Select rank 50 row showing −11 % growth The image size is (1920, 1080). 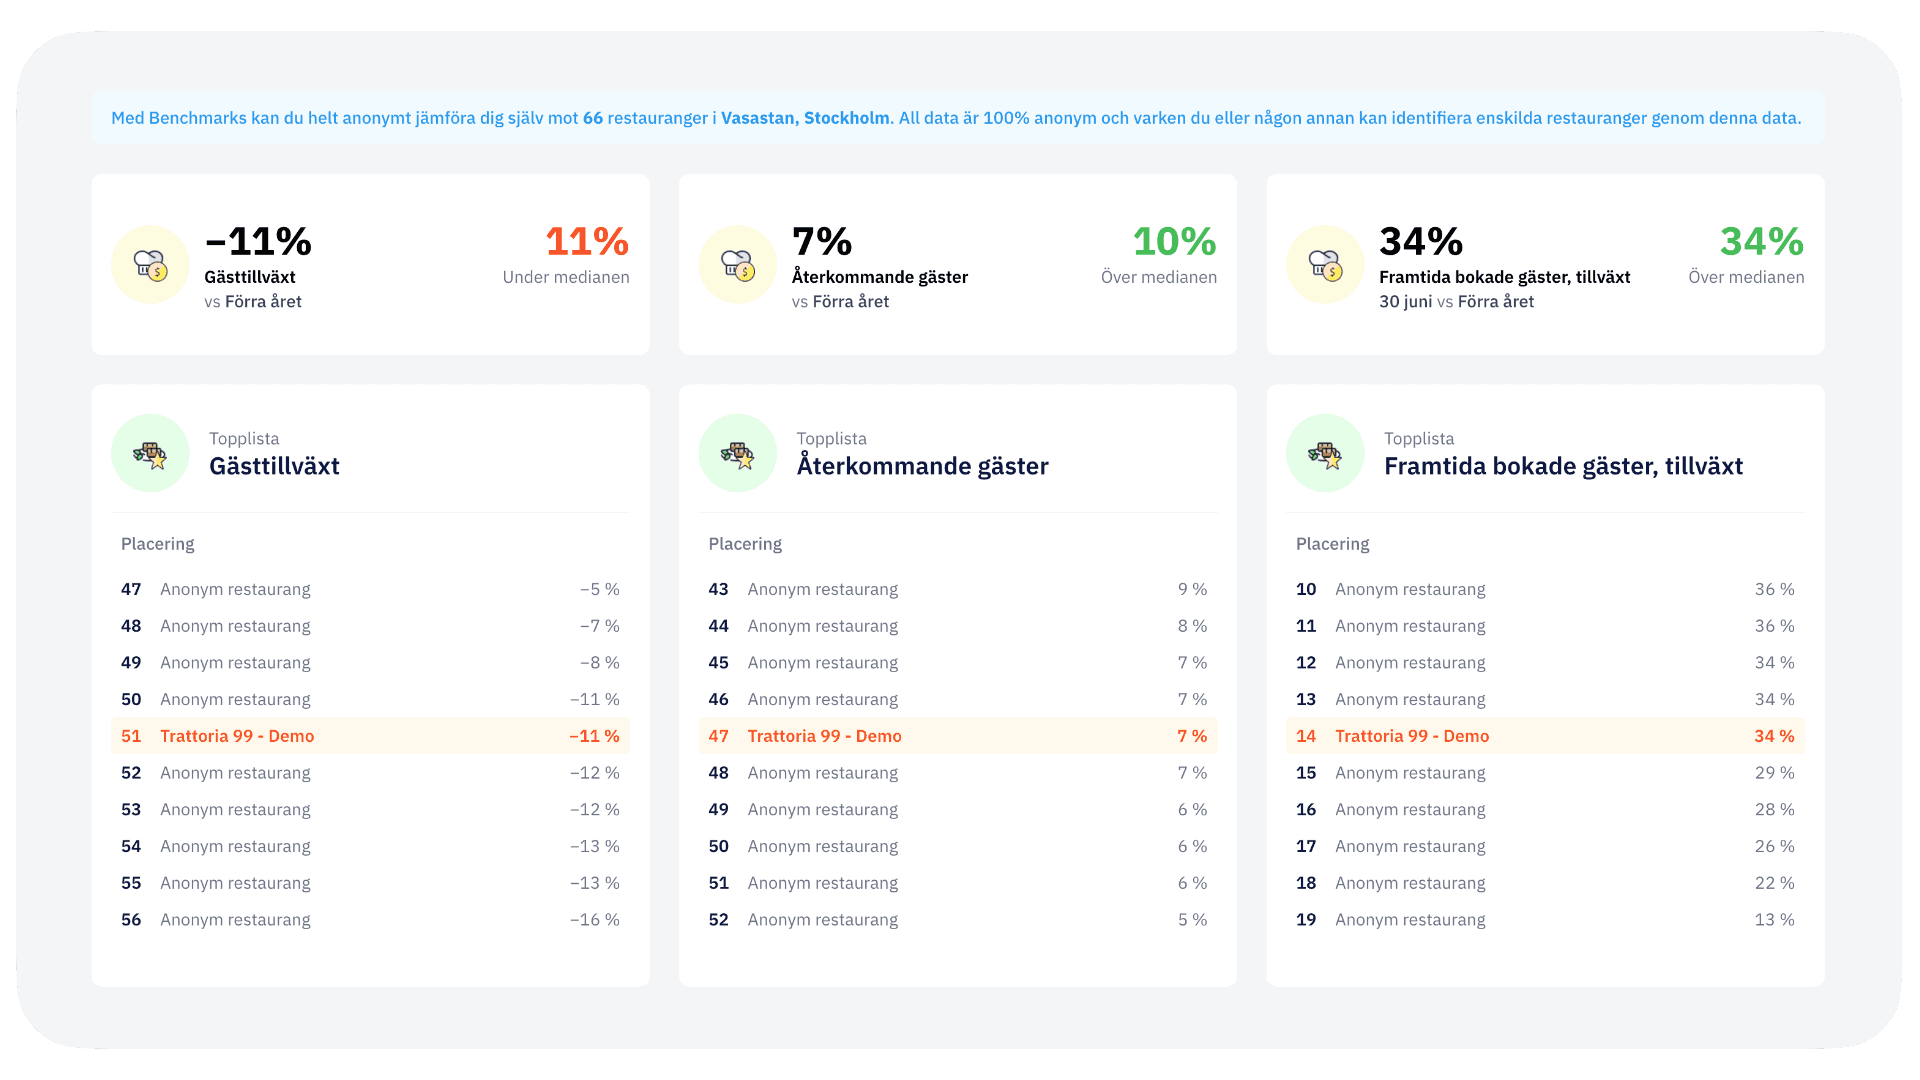[370, 699]
